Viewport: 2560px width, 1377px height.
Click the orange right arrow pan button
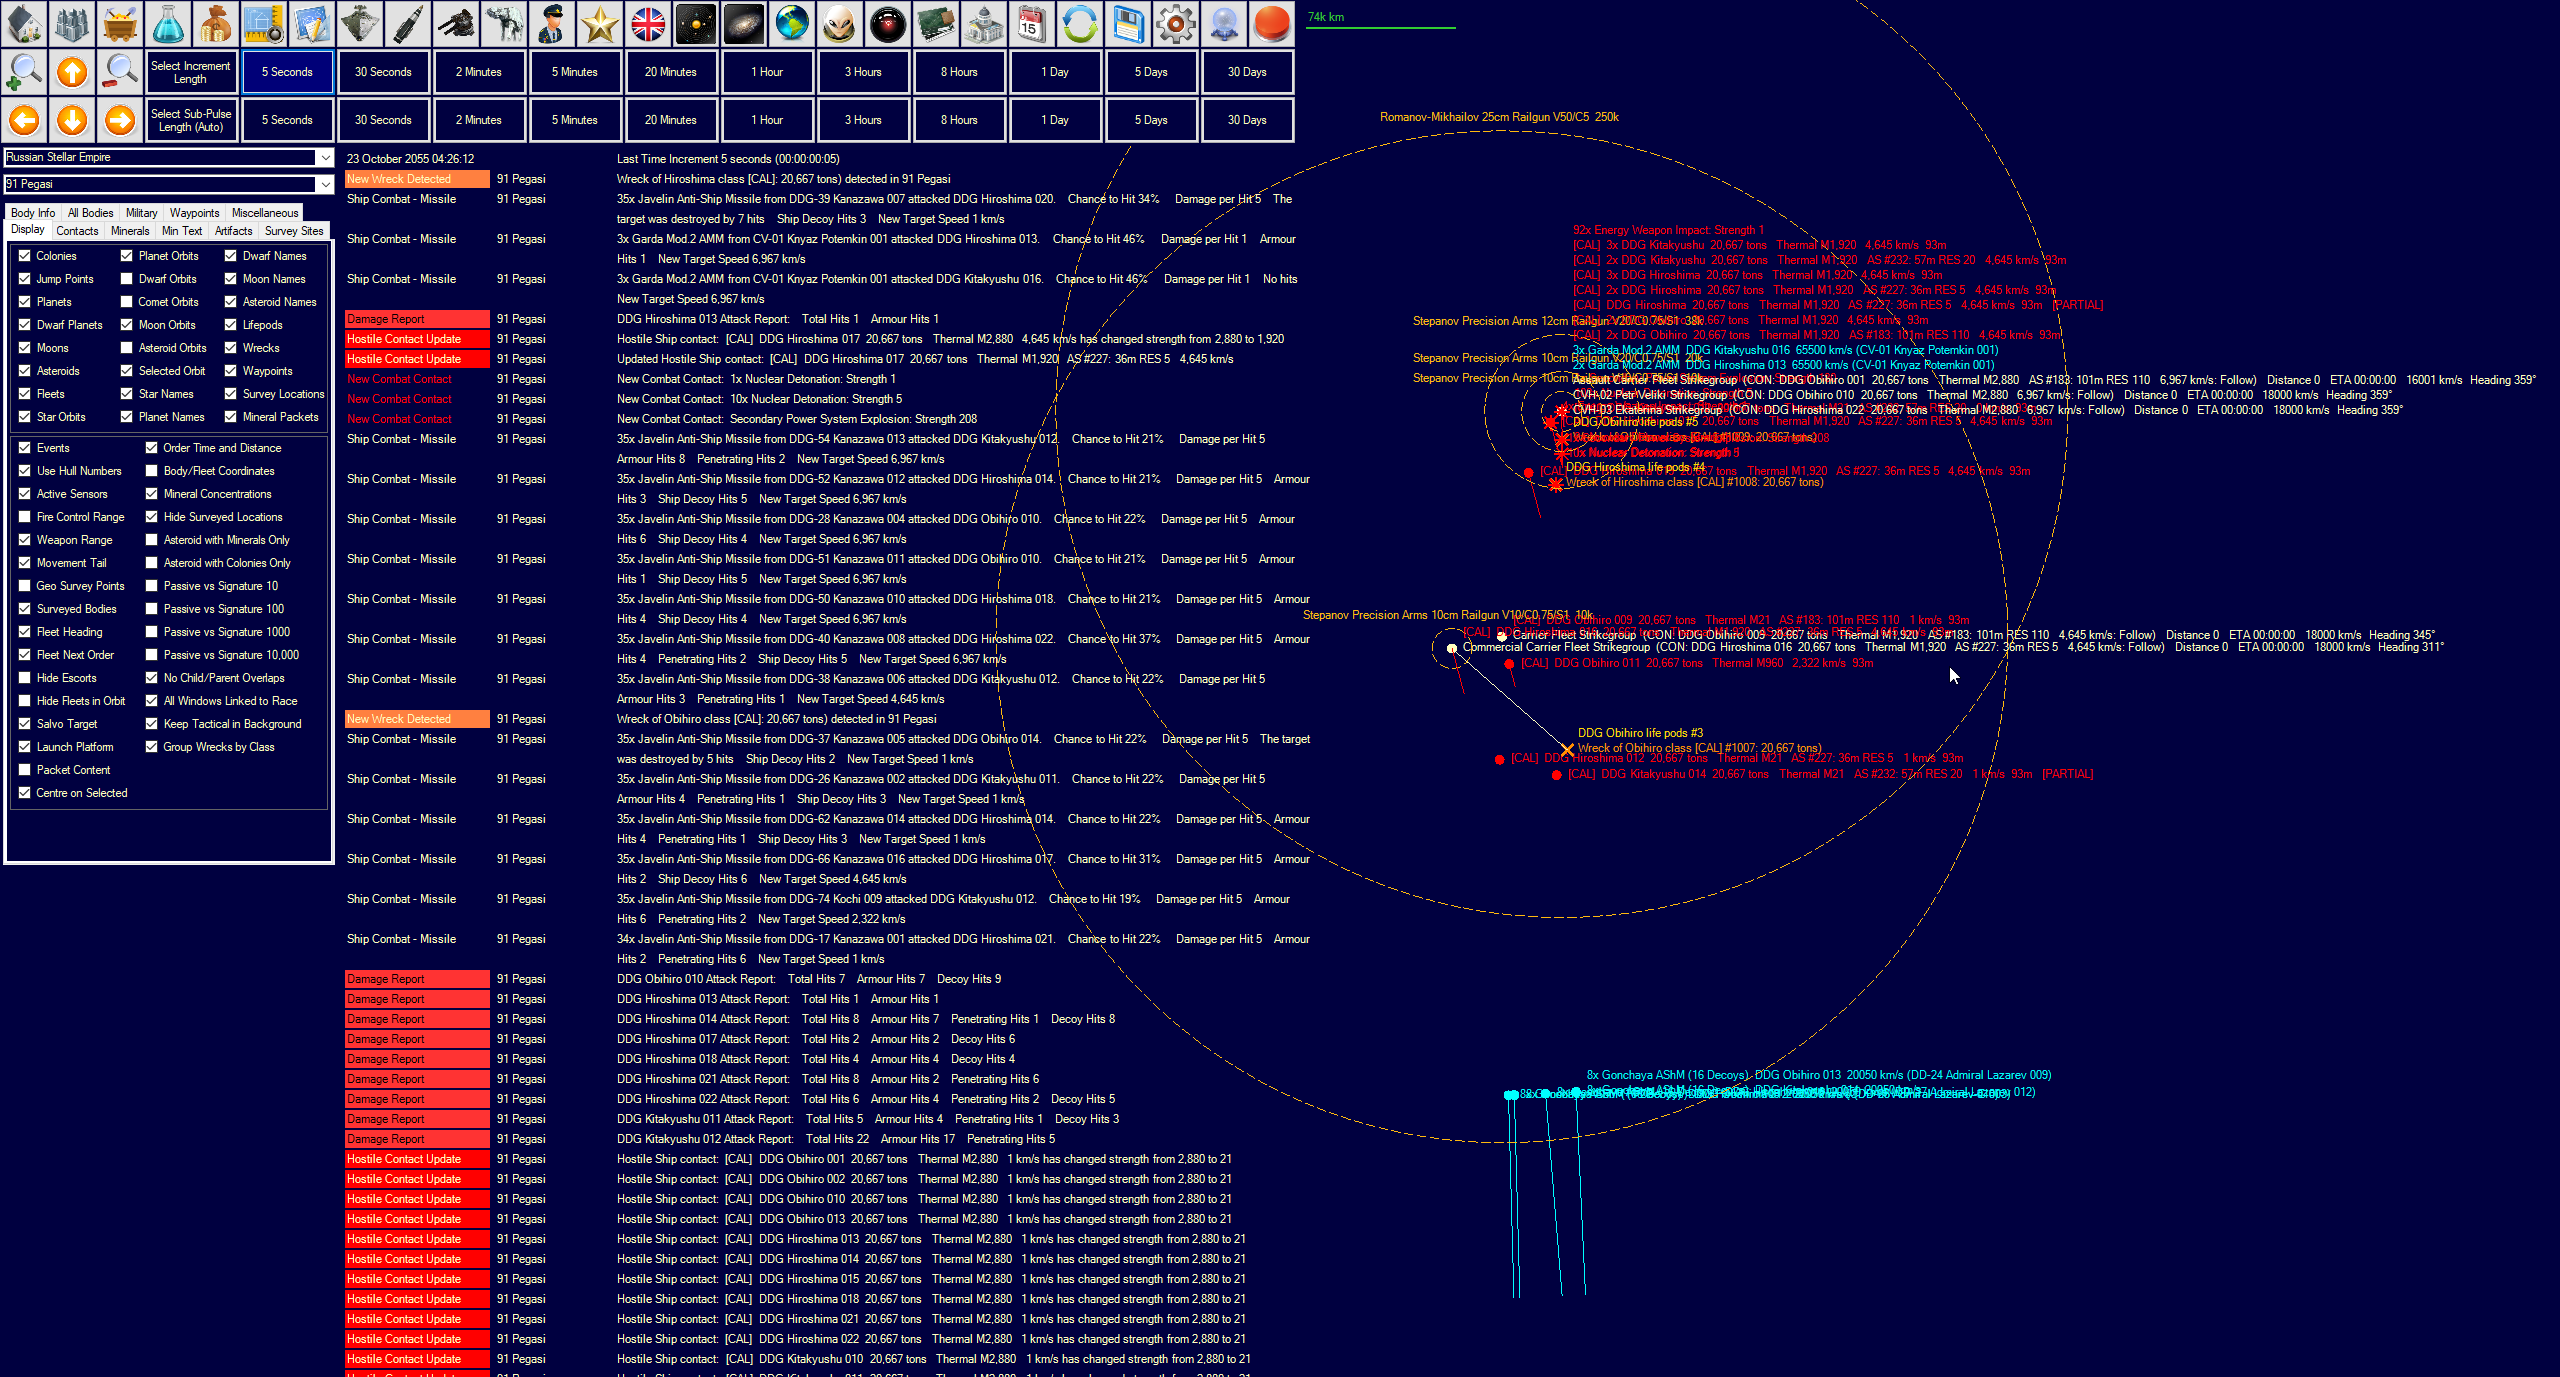pyautogui.click(x=120, y=120)
